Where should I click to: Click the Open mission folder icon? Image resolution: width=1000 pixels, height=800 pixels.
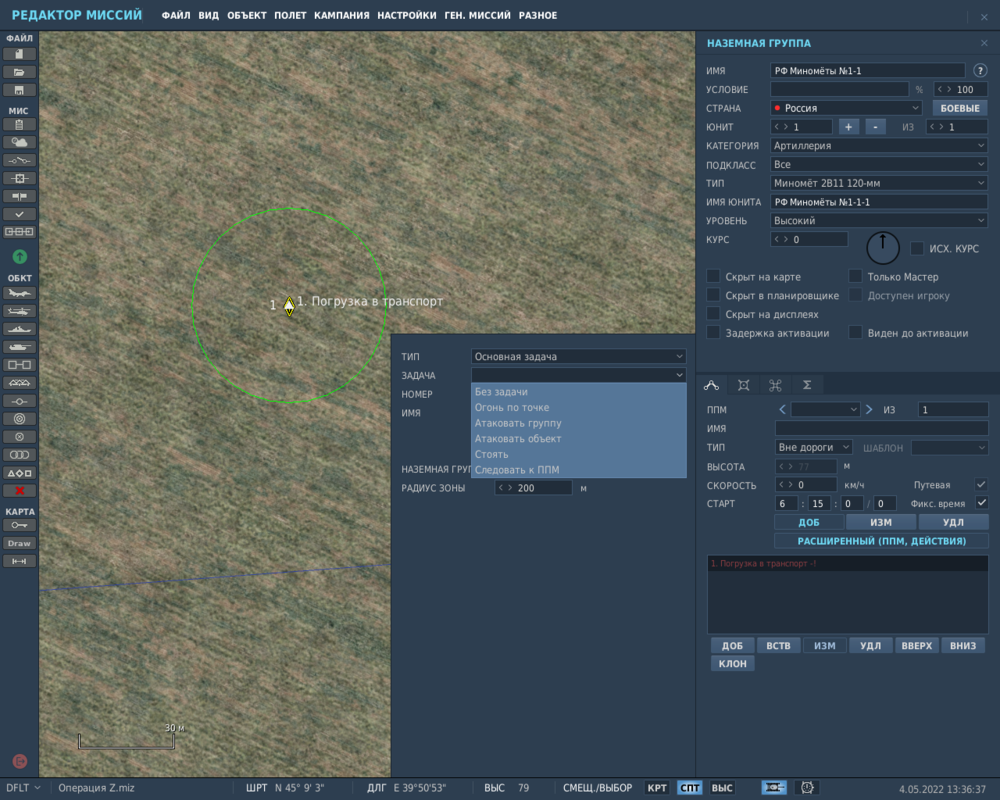click(x=21, y=71)
